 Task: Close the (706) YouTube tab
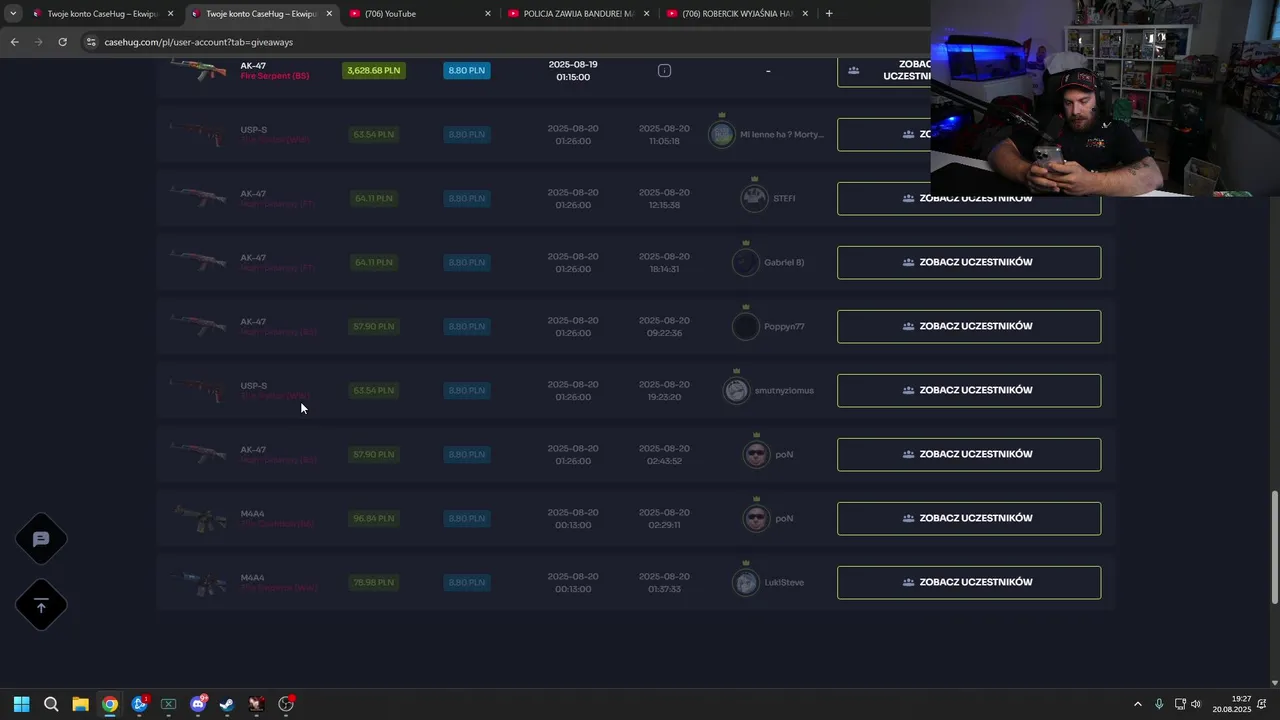[x=488, y=14]
